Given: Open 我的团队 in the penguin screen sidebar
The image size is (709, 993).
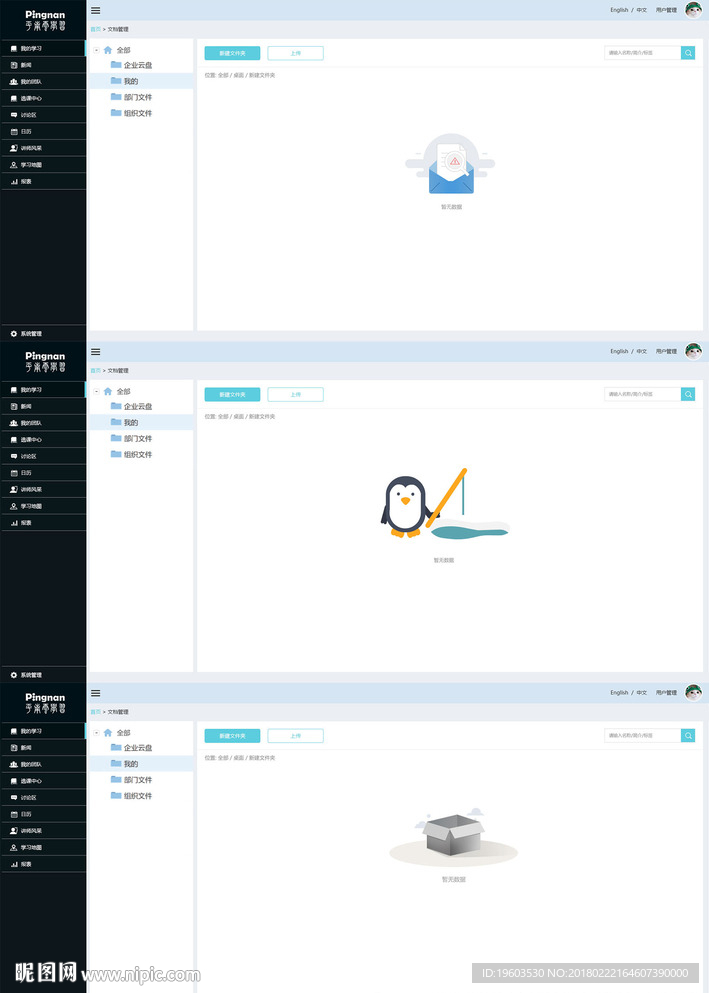Looking at the screenshot, I should pos(42,422).
